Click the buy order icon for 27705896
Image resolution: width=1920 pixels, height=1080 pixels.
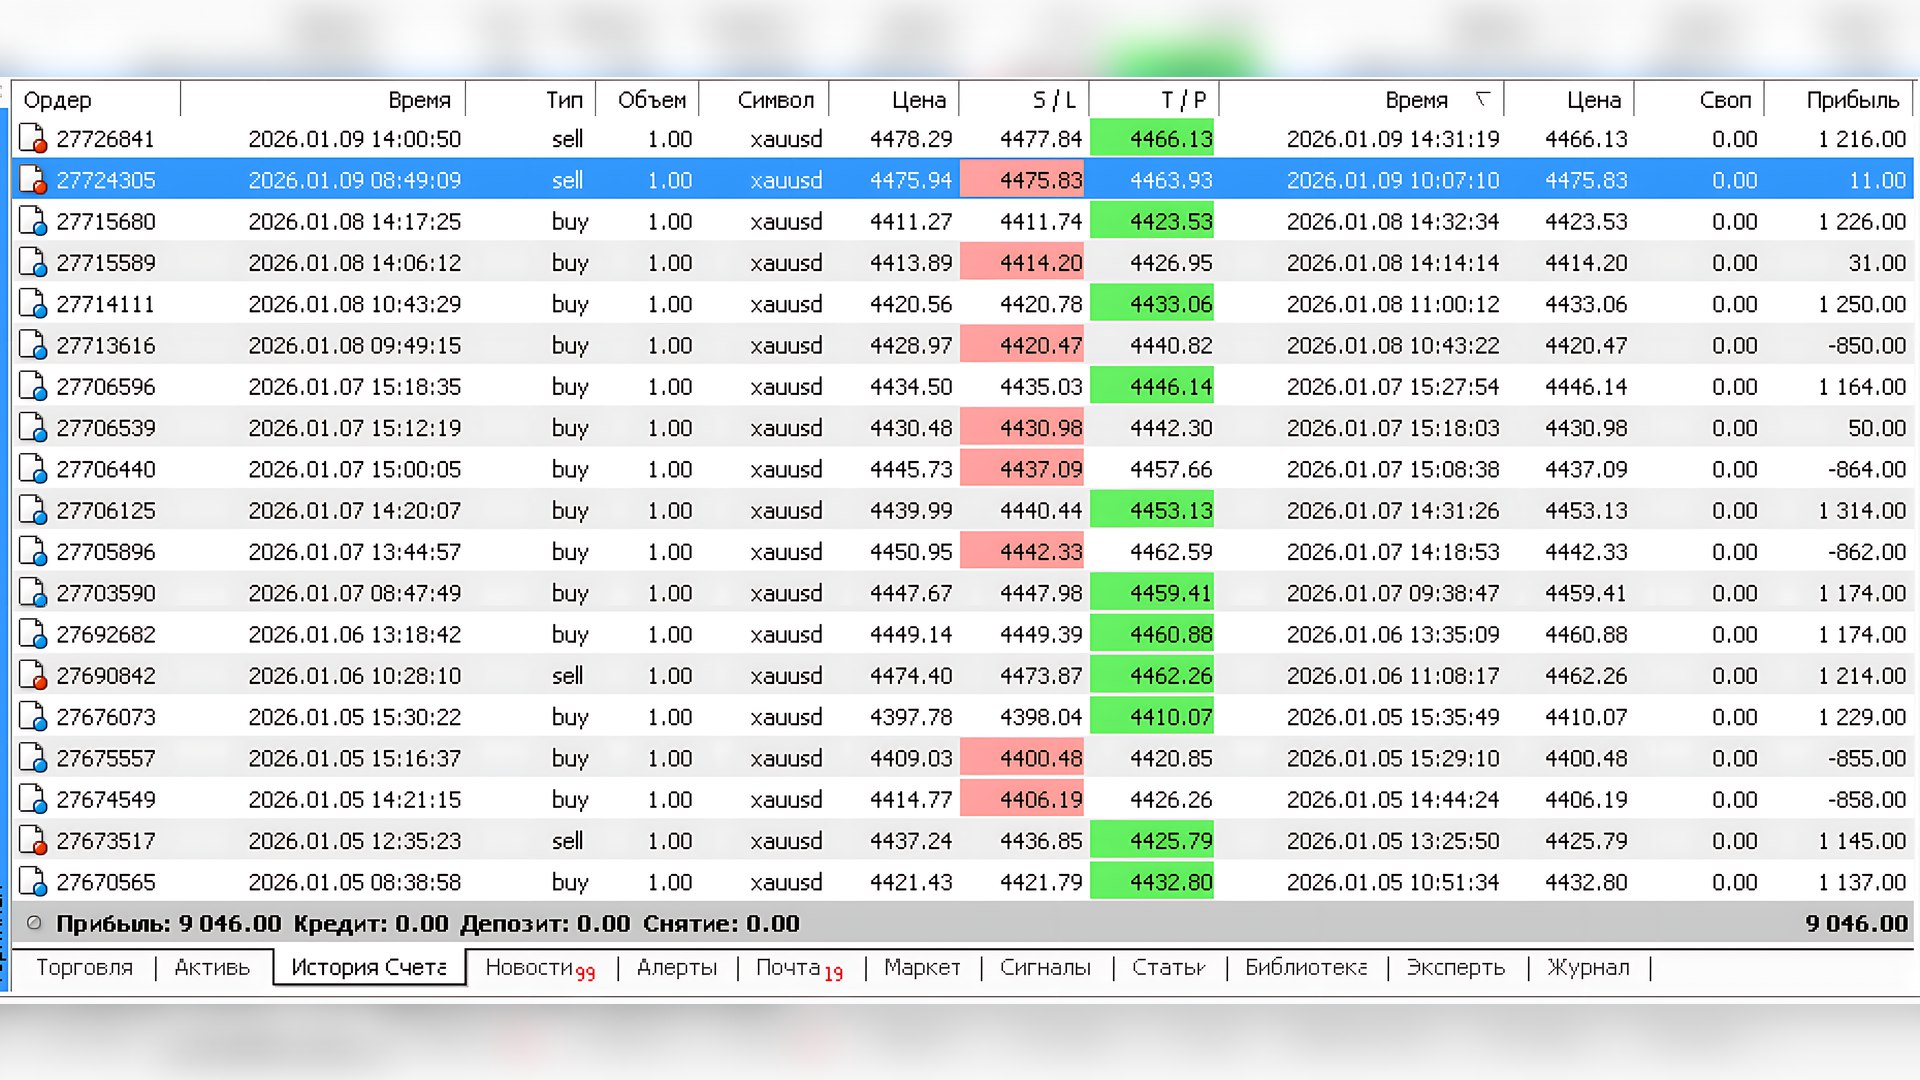point(33,551)
